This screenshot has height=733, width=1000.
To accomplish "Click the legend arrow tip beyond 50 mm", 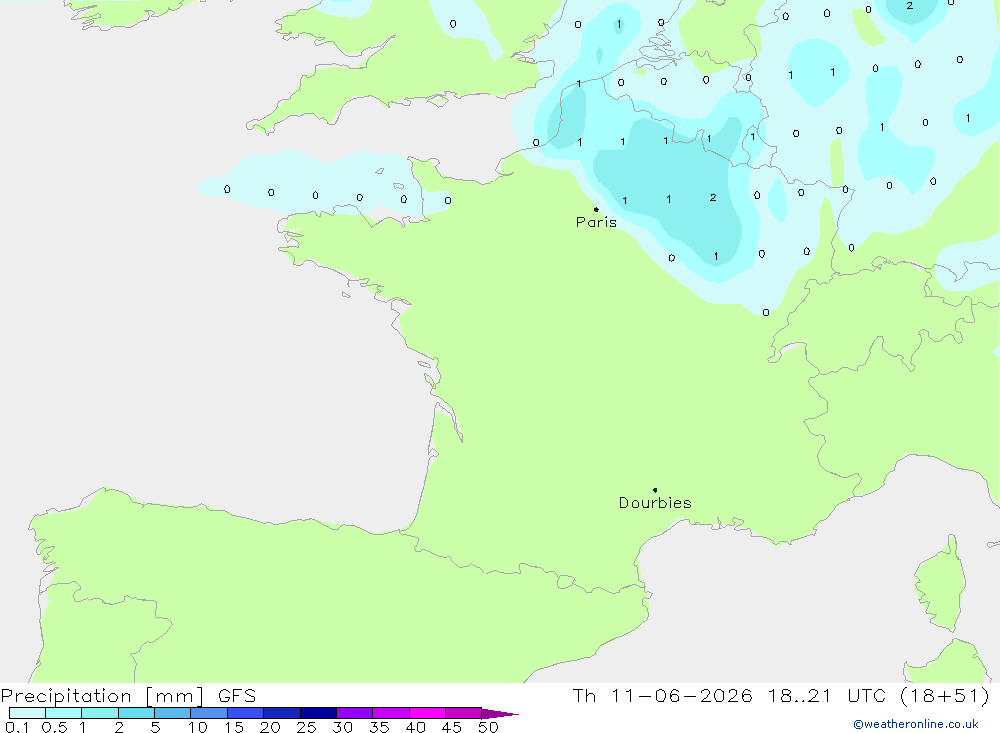I will click(501, 713).
